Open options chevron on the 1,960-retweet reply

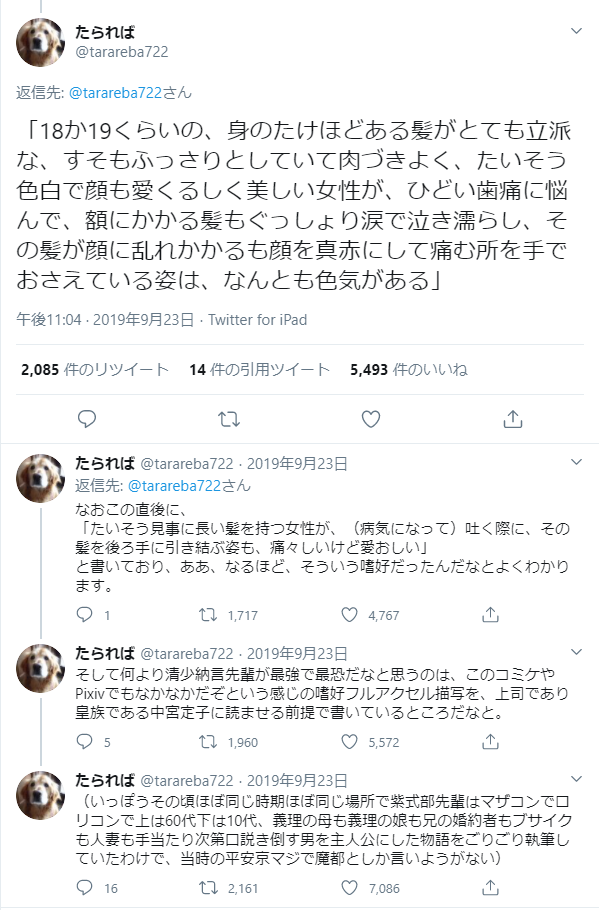[576, 652]
